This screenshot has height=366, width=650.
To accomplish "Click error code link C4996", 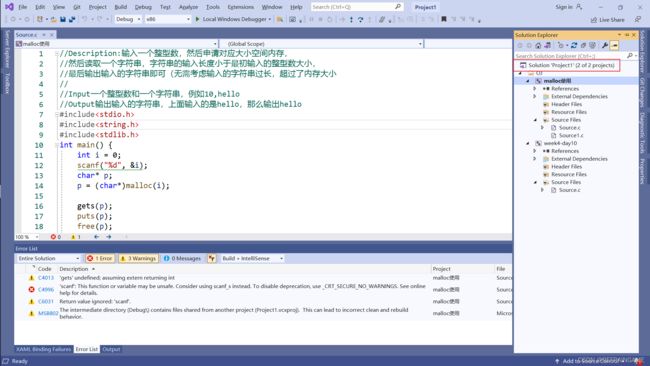I will pyautogui.click(x=46, y=289).
